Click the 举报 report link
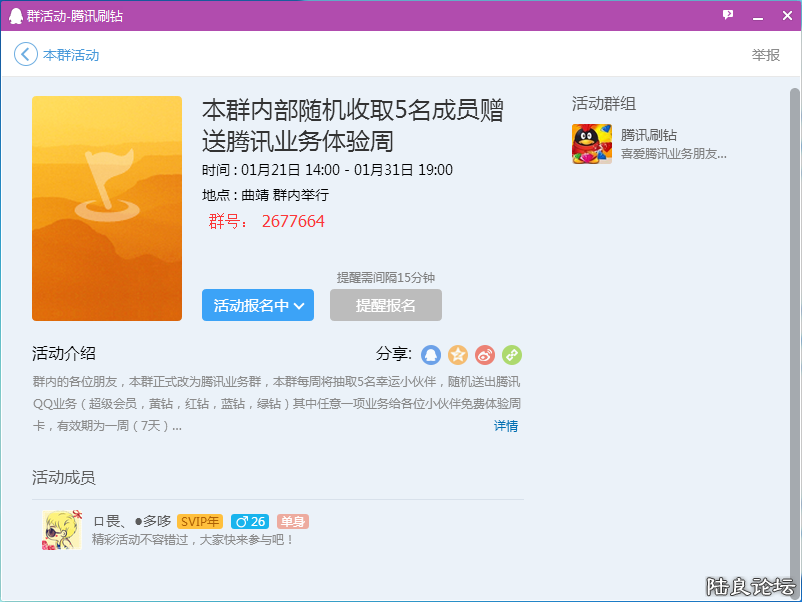The image size is (802, 602). (766, 55)
